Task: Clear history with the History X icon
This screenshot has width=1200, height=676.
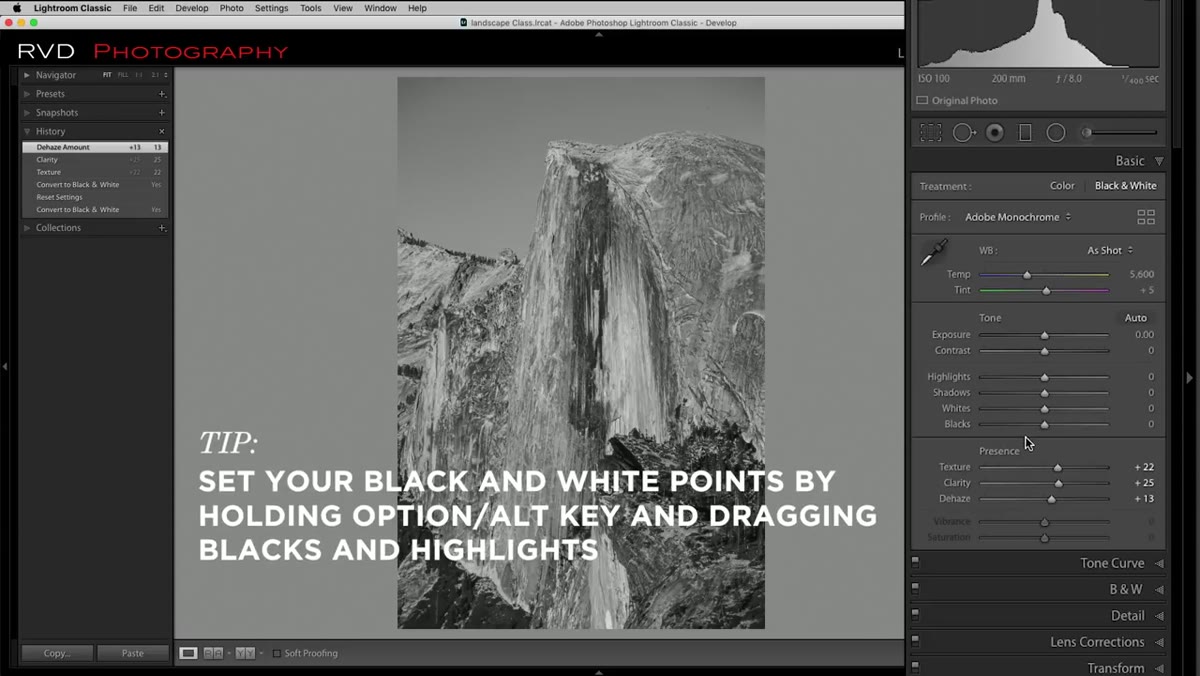Action: pos(162,132)
